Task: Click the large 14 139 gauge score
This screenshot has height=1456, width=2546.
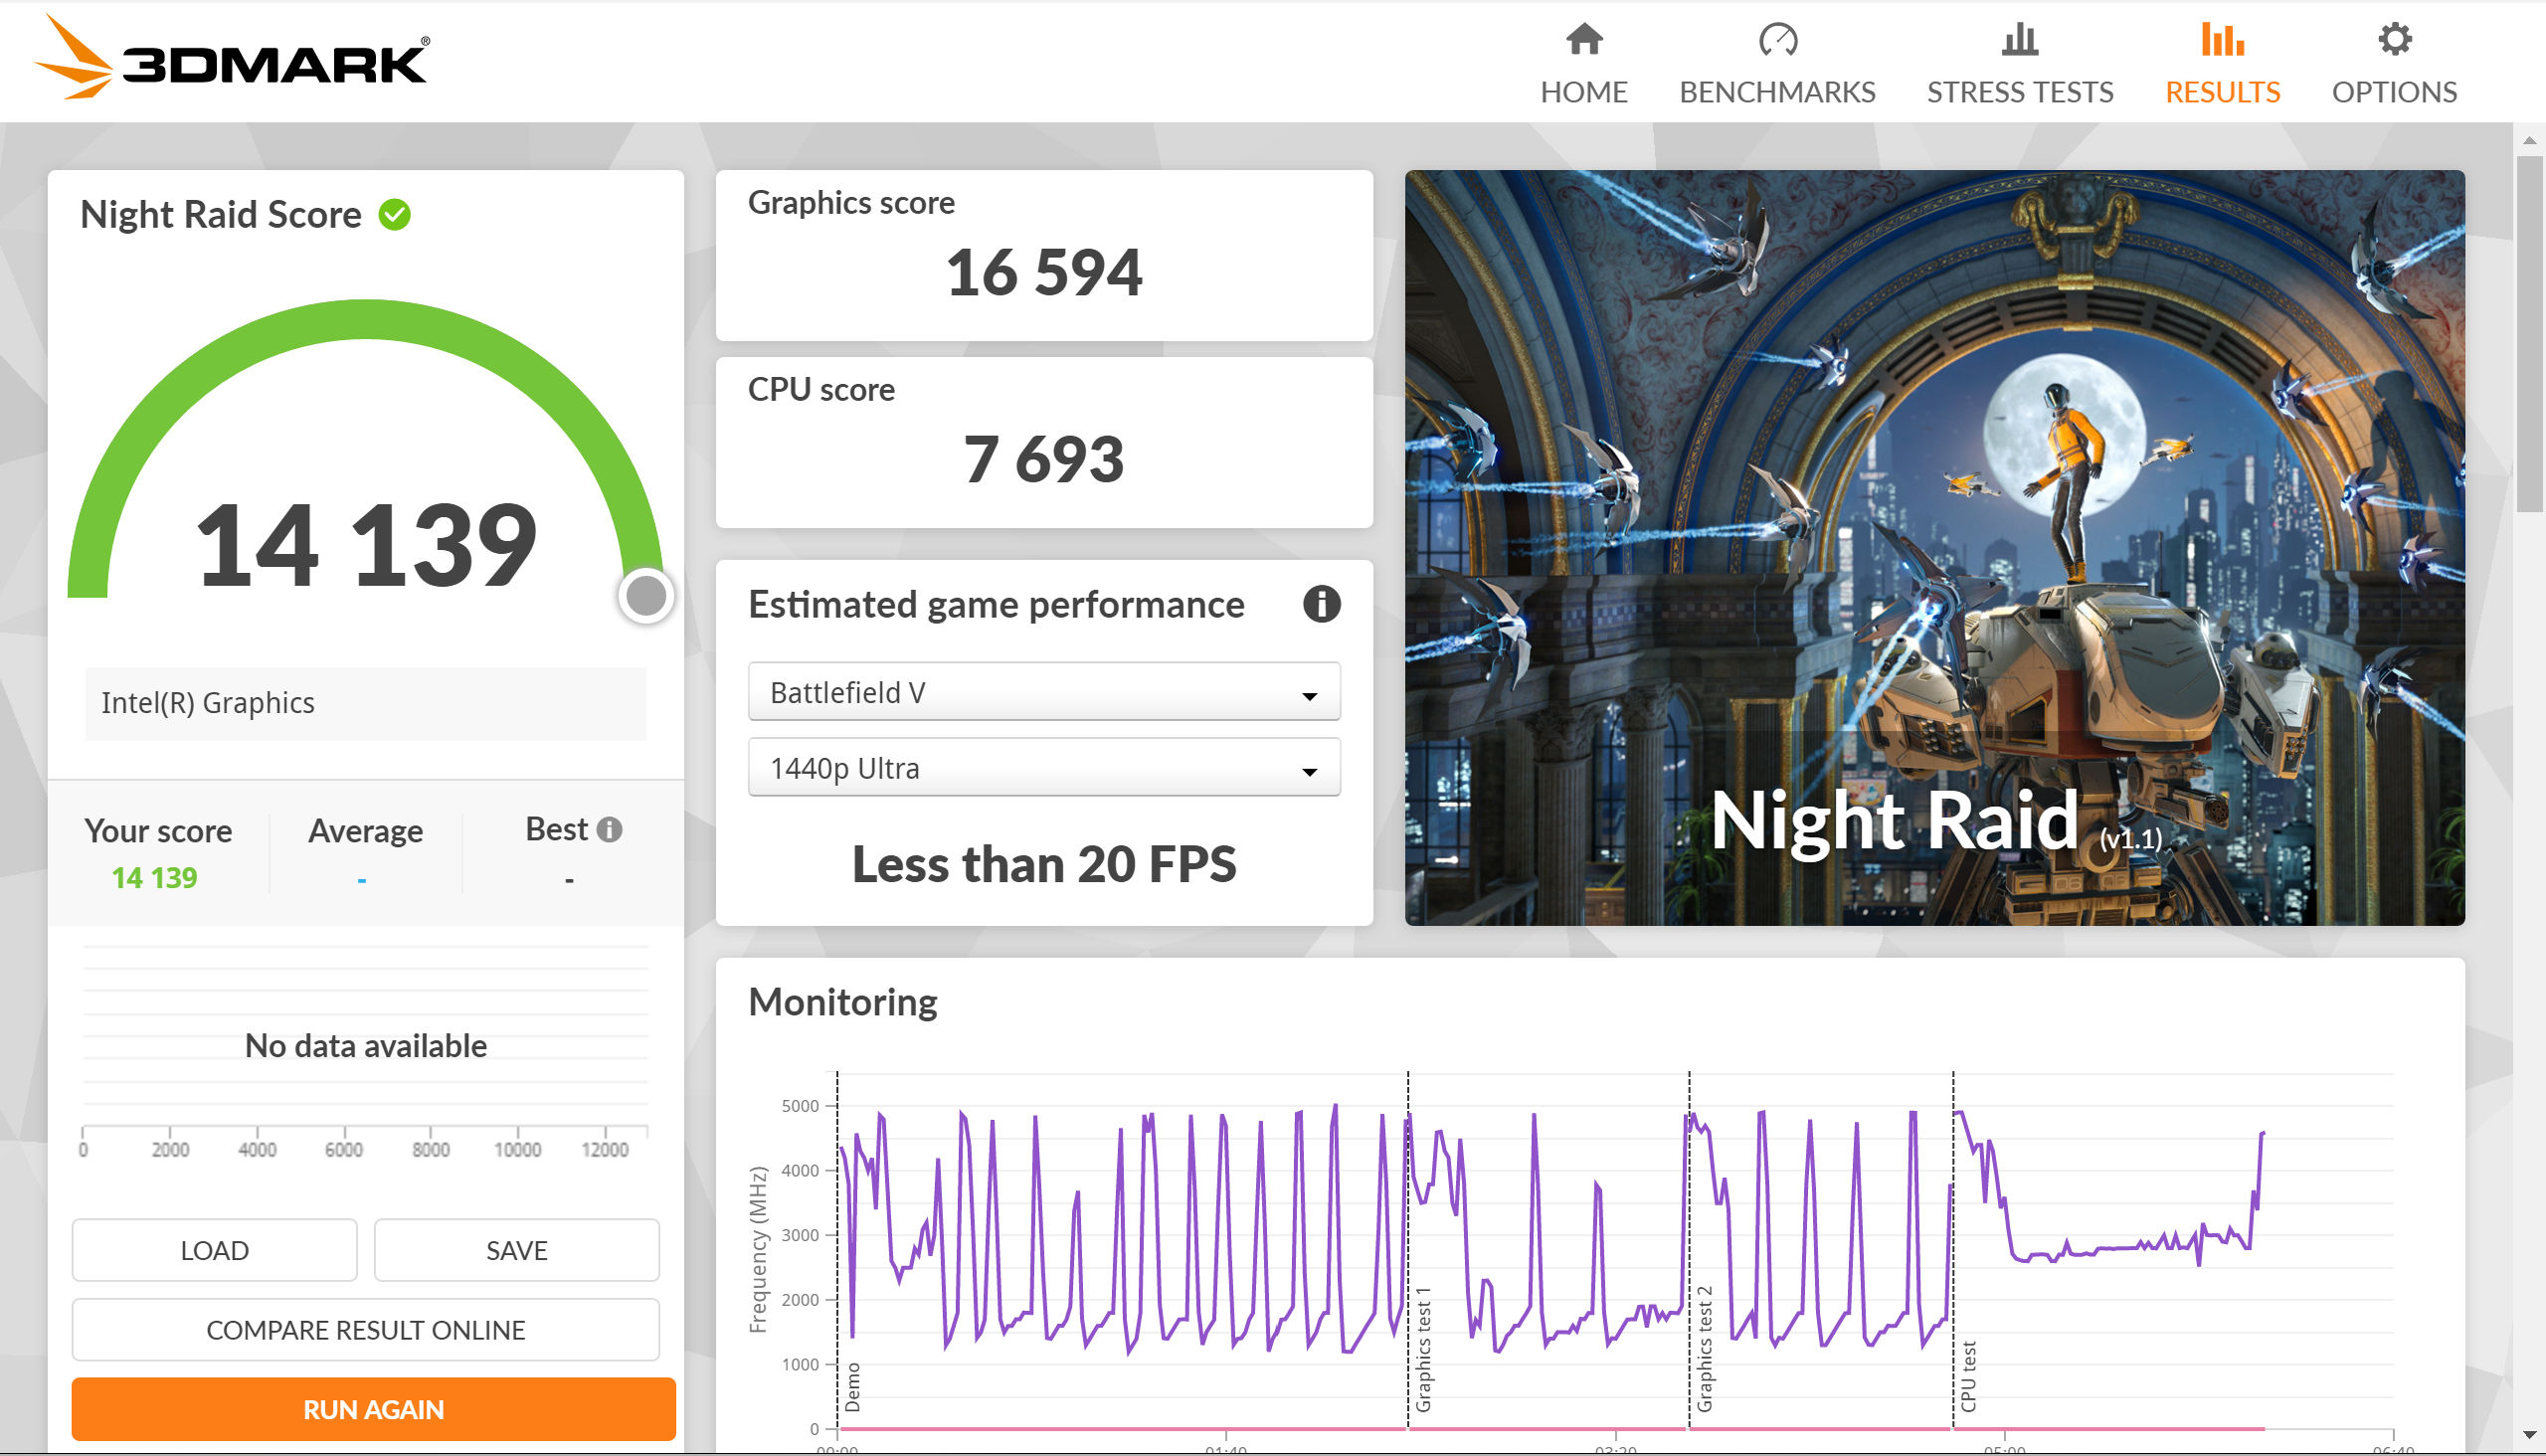Action: point(366,545)
